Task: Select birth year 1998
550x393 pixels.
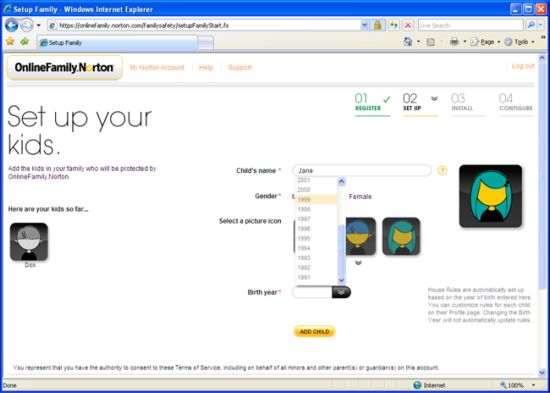Action: (316, 209)
